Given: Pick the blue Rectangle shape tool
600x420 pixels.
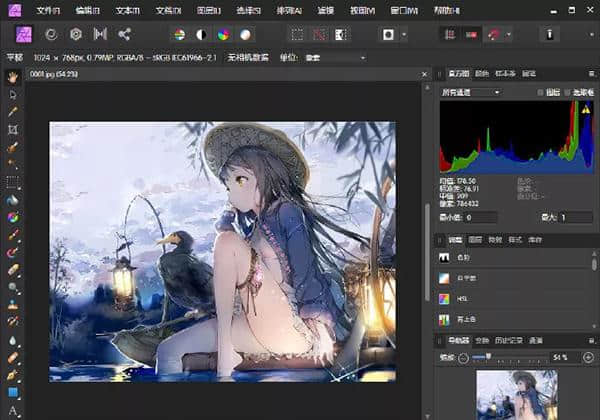Looking at the screenshot, I should tap(13, 393).
